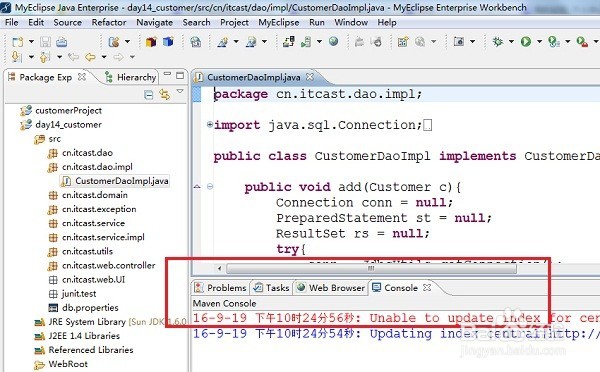Toggle Link with Editor in Package Explorer

(165, 94)
